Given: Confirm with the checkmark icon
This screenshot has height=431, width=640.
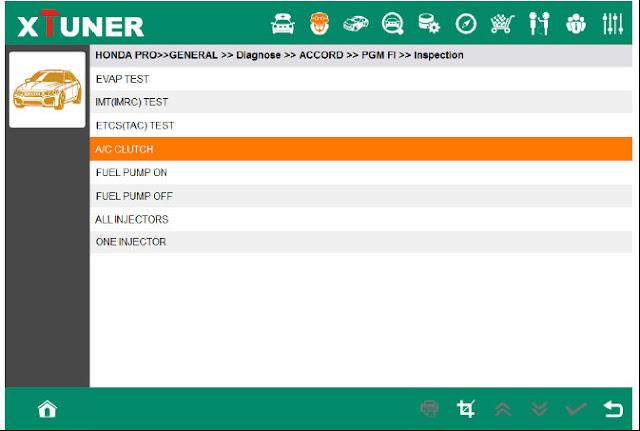Looking at the screenshot, I should coord(576,409).
